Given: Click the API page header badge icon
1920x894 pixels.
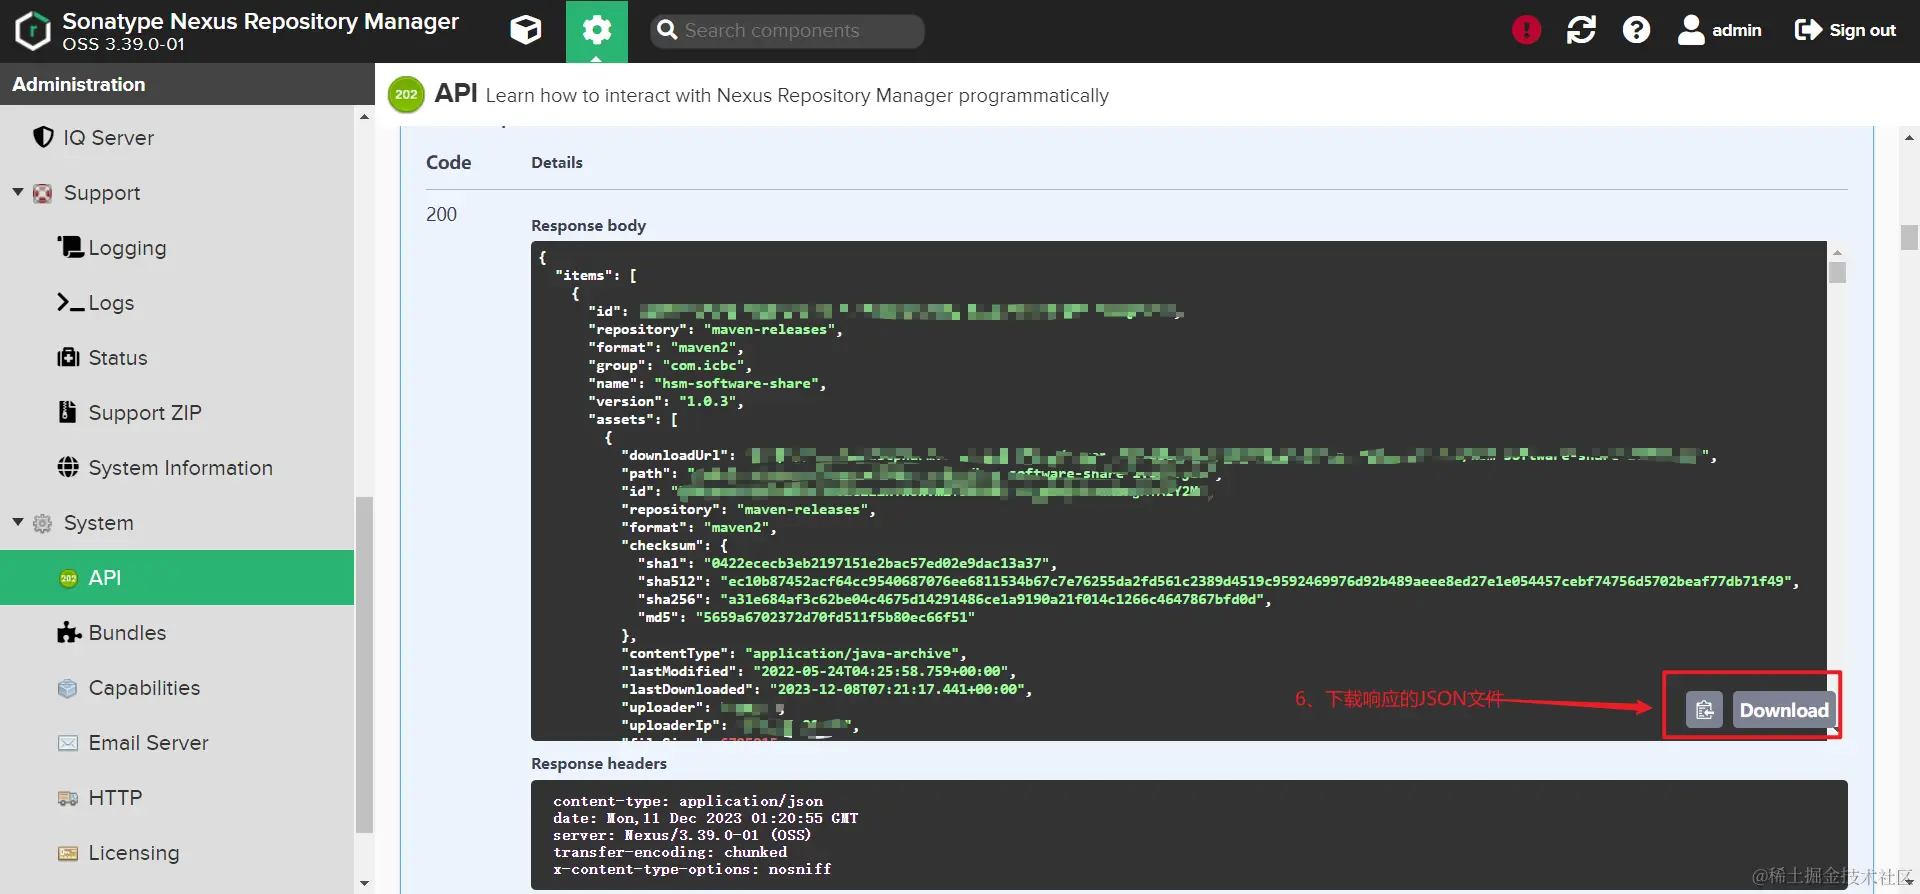Looking at the screenshot, I should pos(406,95).
